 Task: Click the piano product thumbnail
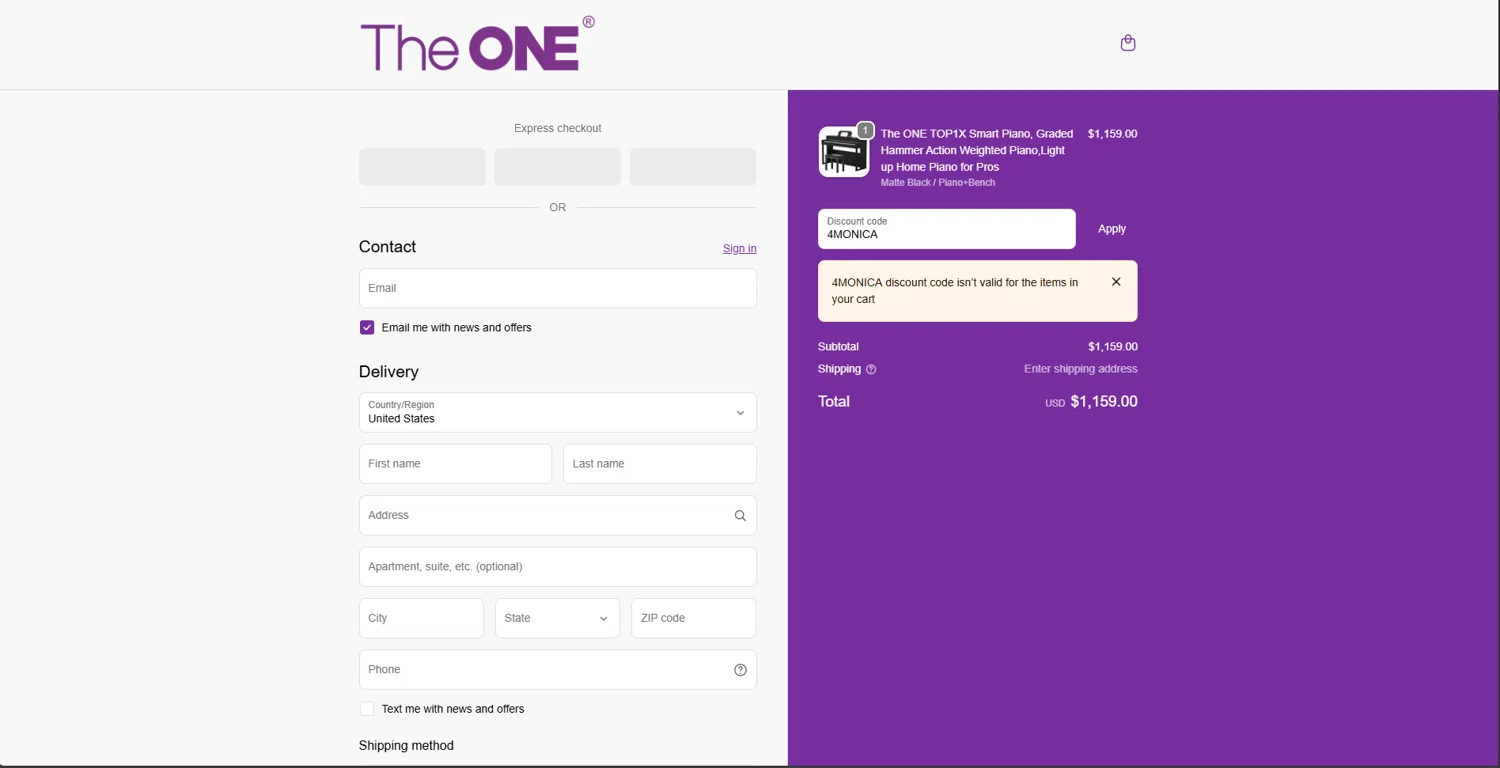pyautogui.click(x=844, y=152)
